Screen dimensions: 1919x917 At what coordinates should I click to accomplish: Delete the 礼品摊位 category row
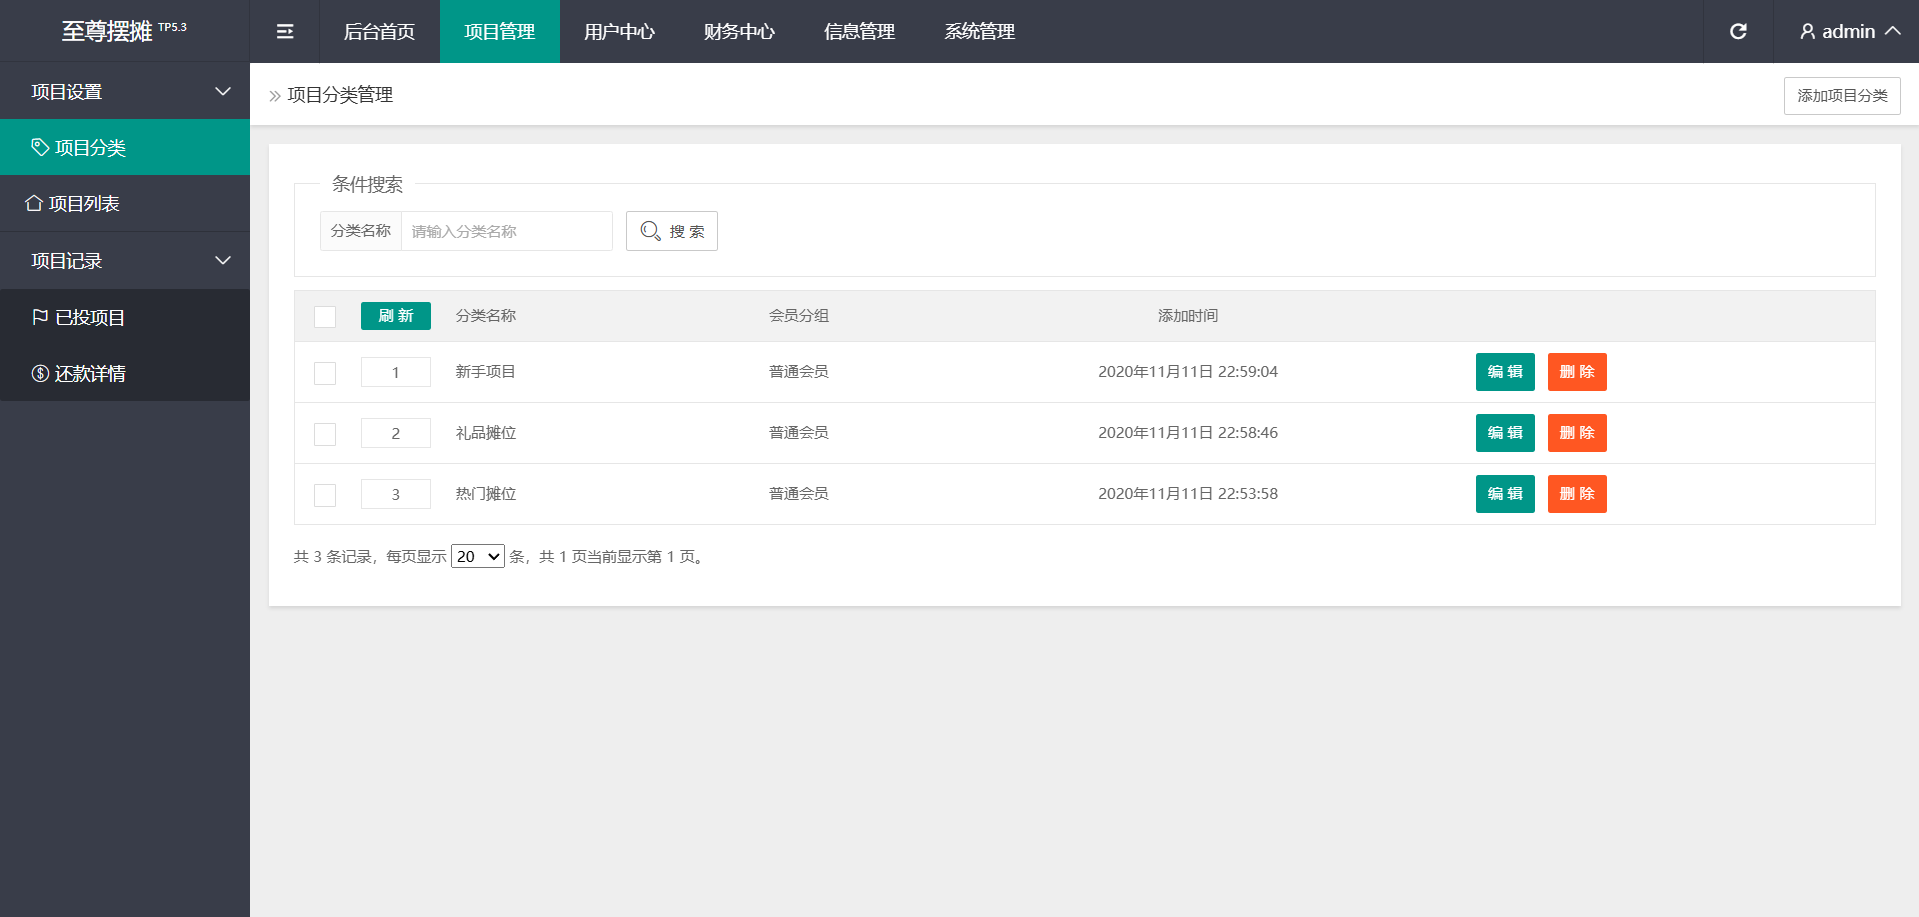pos(1576,433)
